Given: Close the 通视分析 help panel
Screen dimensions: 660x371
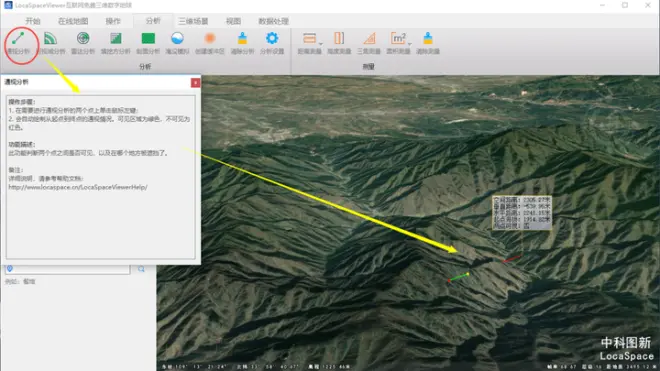Looking at the screenshot, I should click(195, 83).
